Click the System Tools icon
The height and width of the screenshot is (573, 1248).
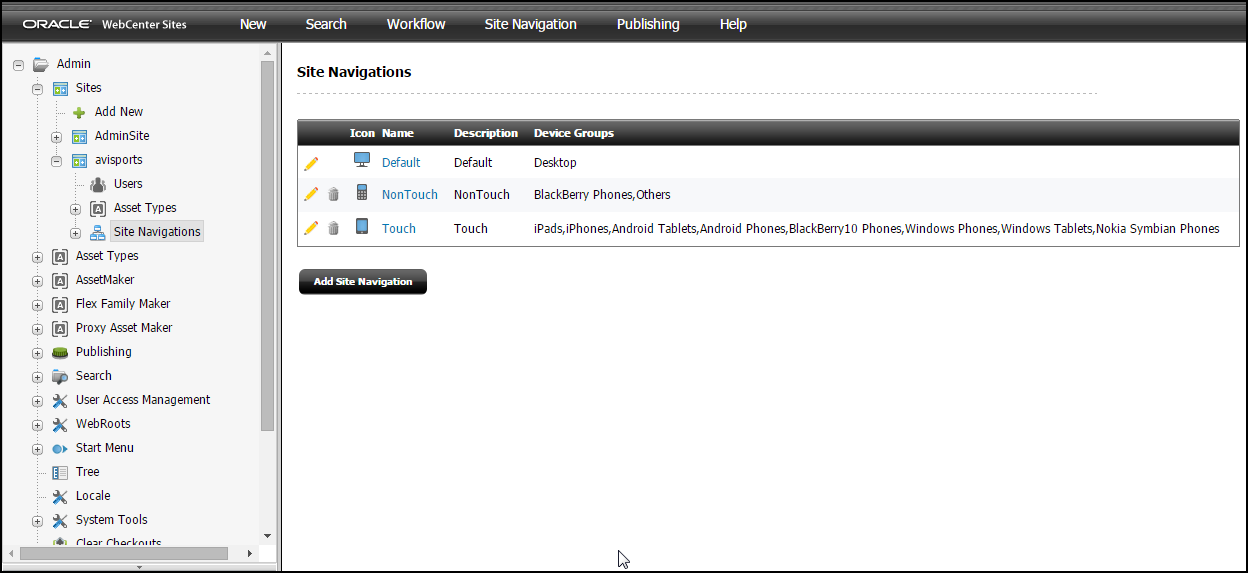point(60,520)
